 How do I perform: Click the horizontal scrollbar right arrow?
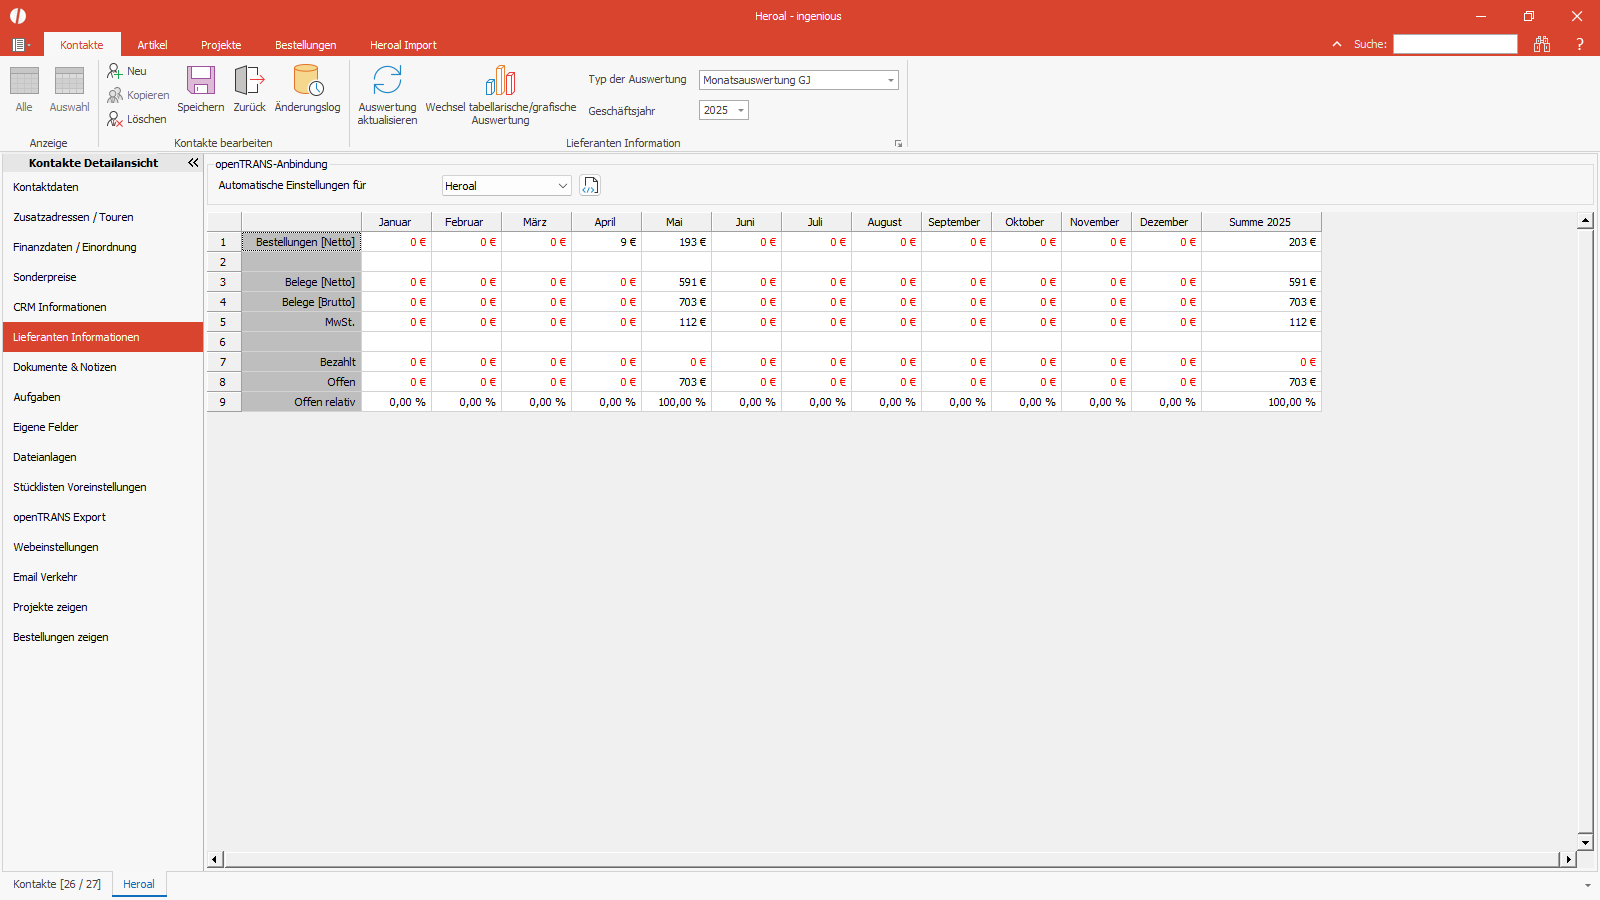1568,859
